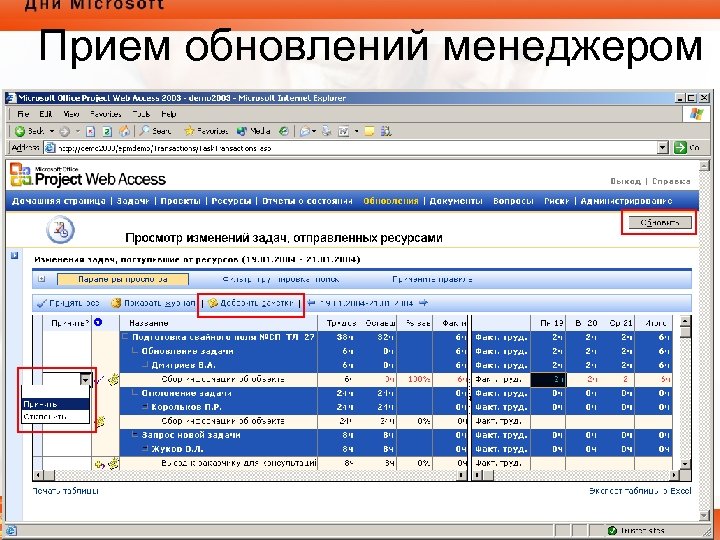The width and height of the screenshot is (720, 540).
Task: Collapse the Жуков О.Л. resource row
Action: click(x=145, y=449)
